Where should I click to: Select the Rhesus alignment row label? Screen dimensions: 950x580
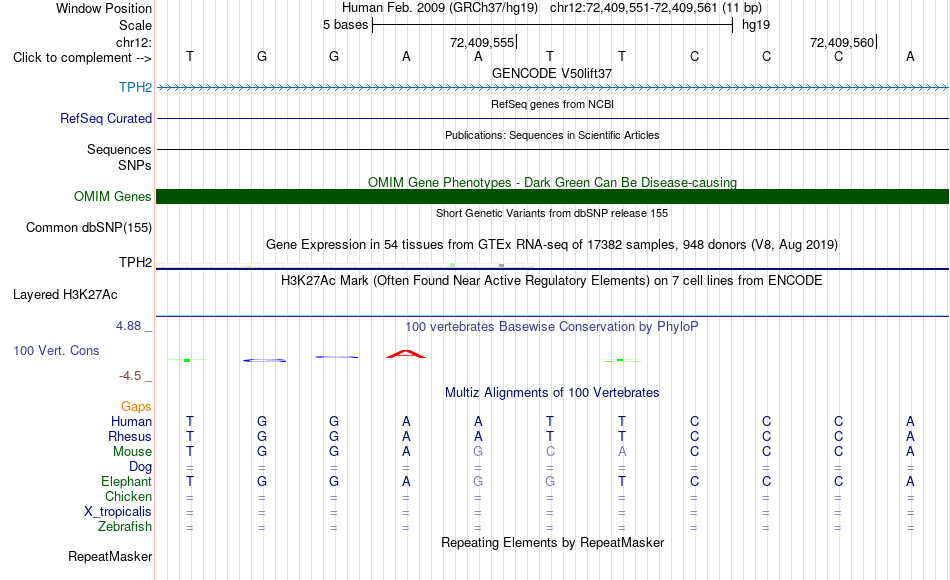pyautogui.click(x=130, y=436)
